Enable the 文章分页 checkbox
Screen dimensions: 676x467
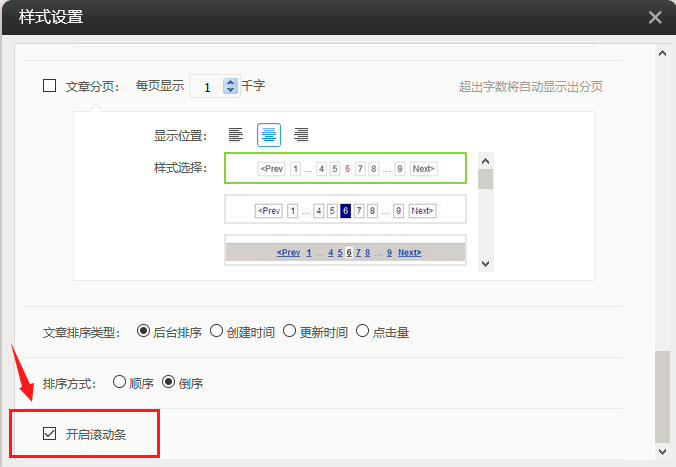[x=49, y=86]
